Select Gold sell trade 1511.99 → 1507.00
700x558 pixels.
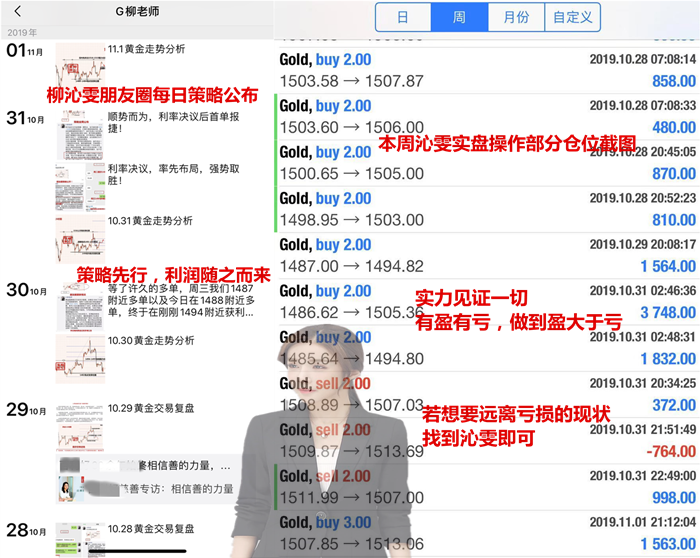click(488, 487)
